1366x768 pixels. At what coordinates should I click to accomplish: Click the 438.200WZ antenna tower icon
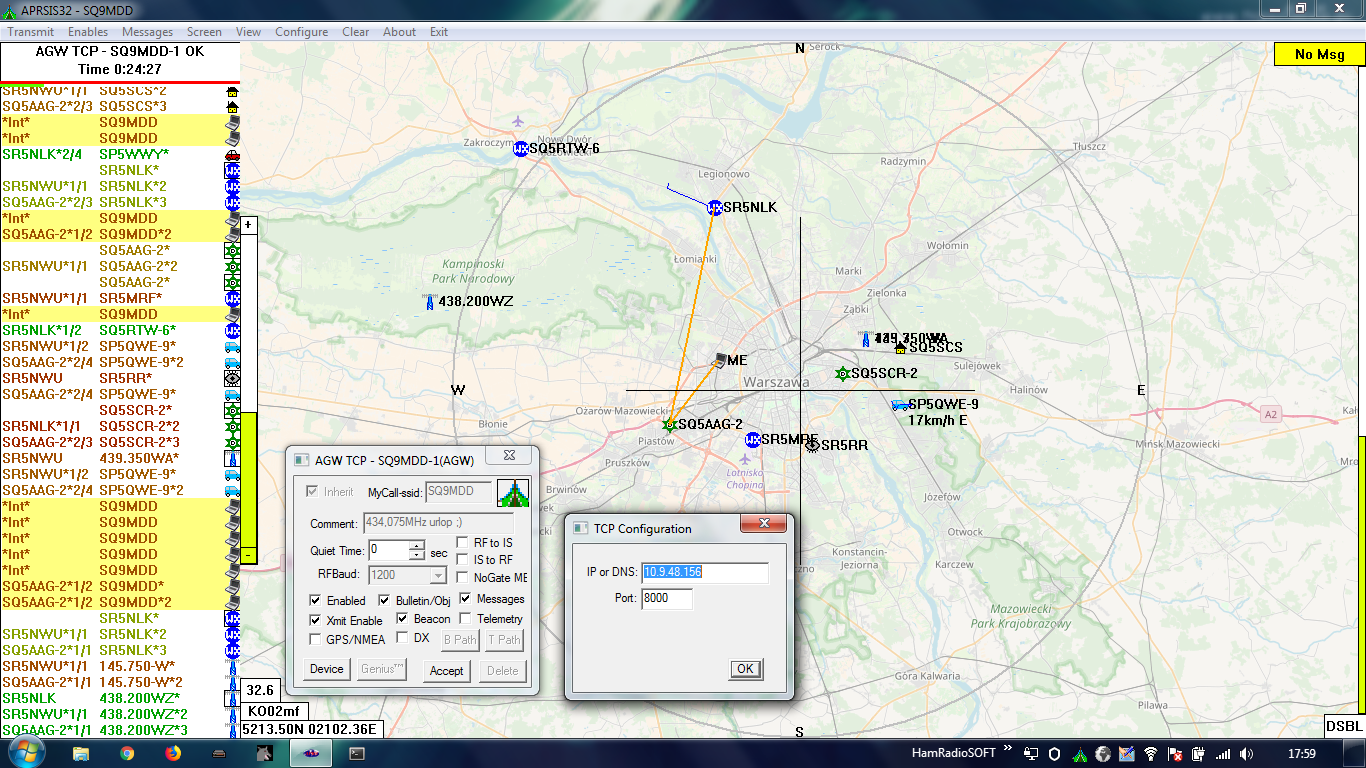point(430,301)
